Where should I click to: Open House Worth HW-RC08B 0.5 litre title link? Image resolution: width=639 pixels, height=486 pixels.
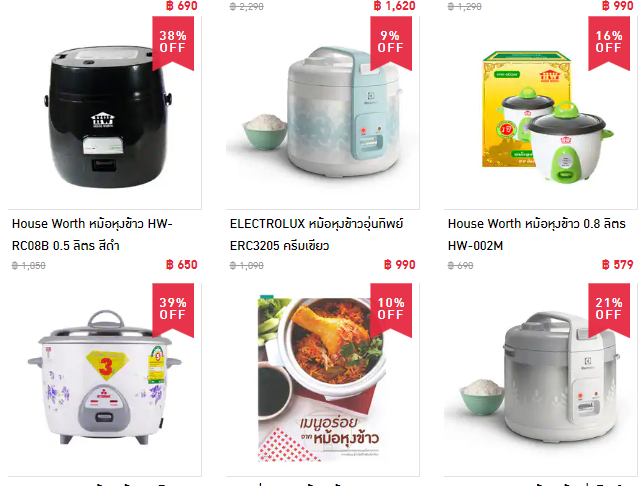tap(92, 235)
